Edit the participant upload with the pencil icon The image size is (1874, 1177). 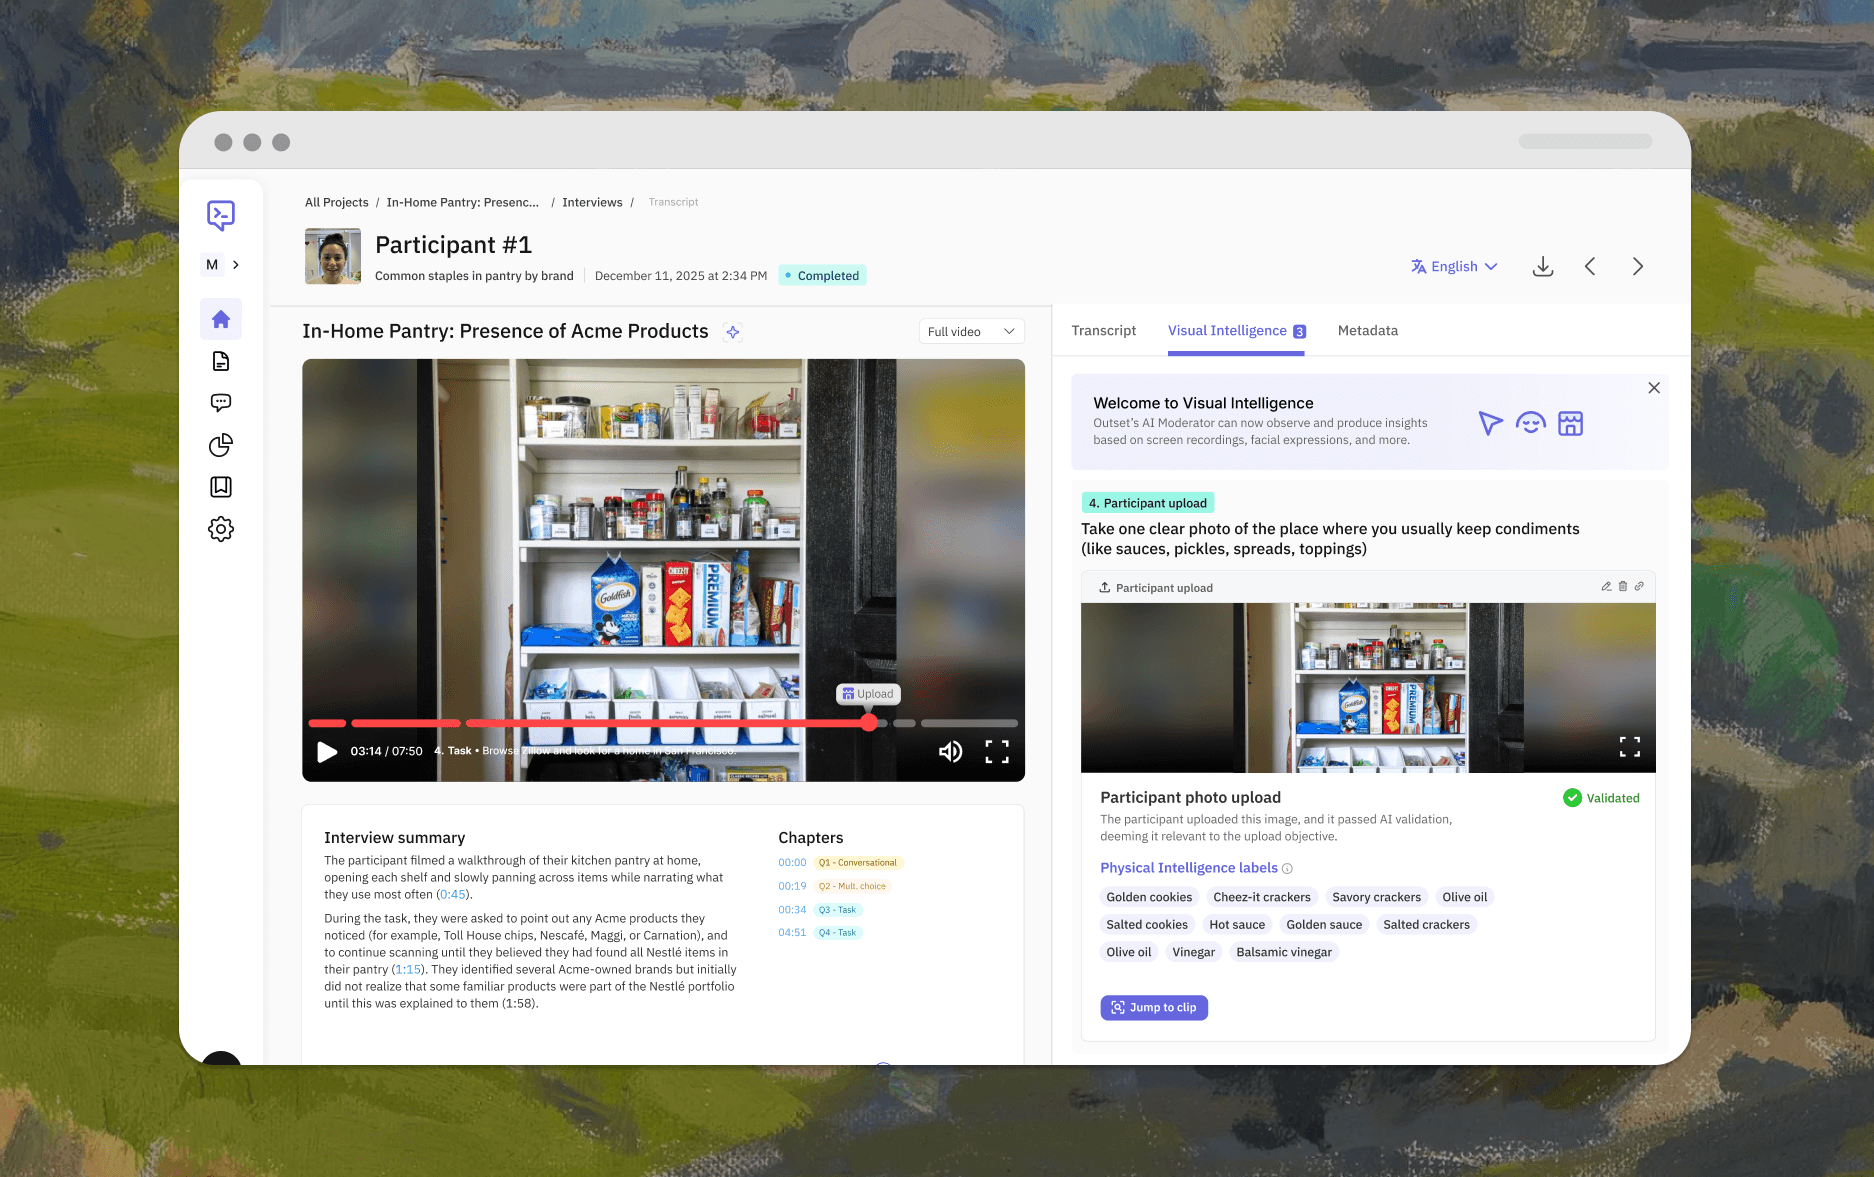(x=1606, y=587)
